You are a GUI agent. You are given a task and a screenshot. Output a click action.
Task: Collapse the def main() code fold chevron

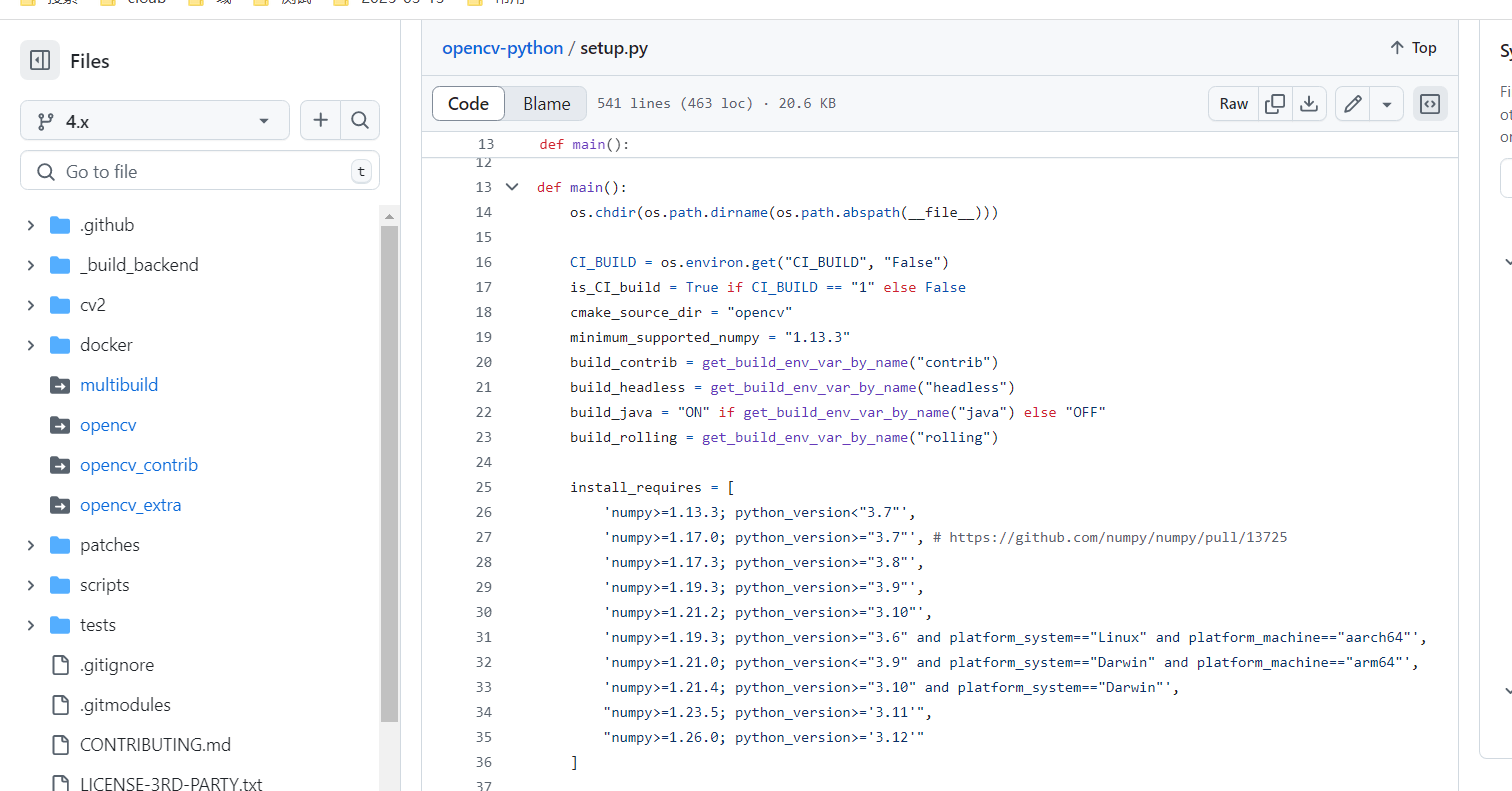click(512, 187)
